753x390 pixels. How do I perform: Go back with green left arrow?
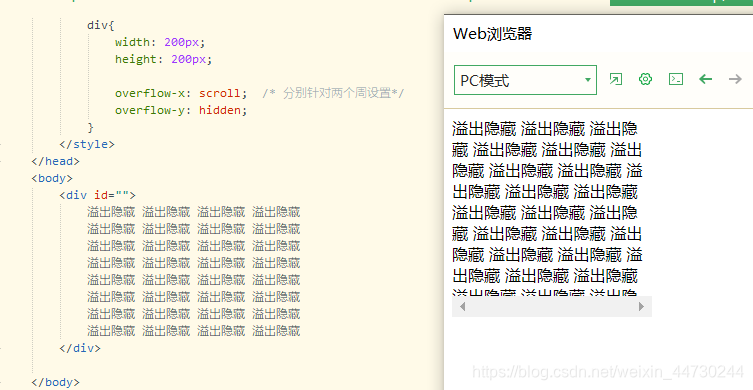point(705,79)
